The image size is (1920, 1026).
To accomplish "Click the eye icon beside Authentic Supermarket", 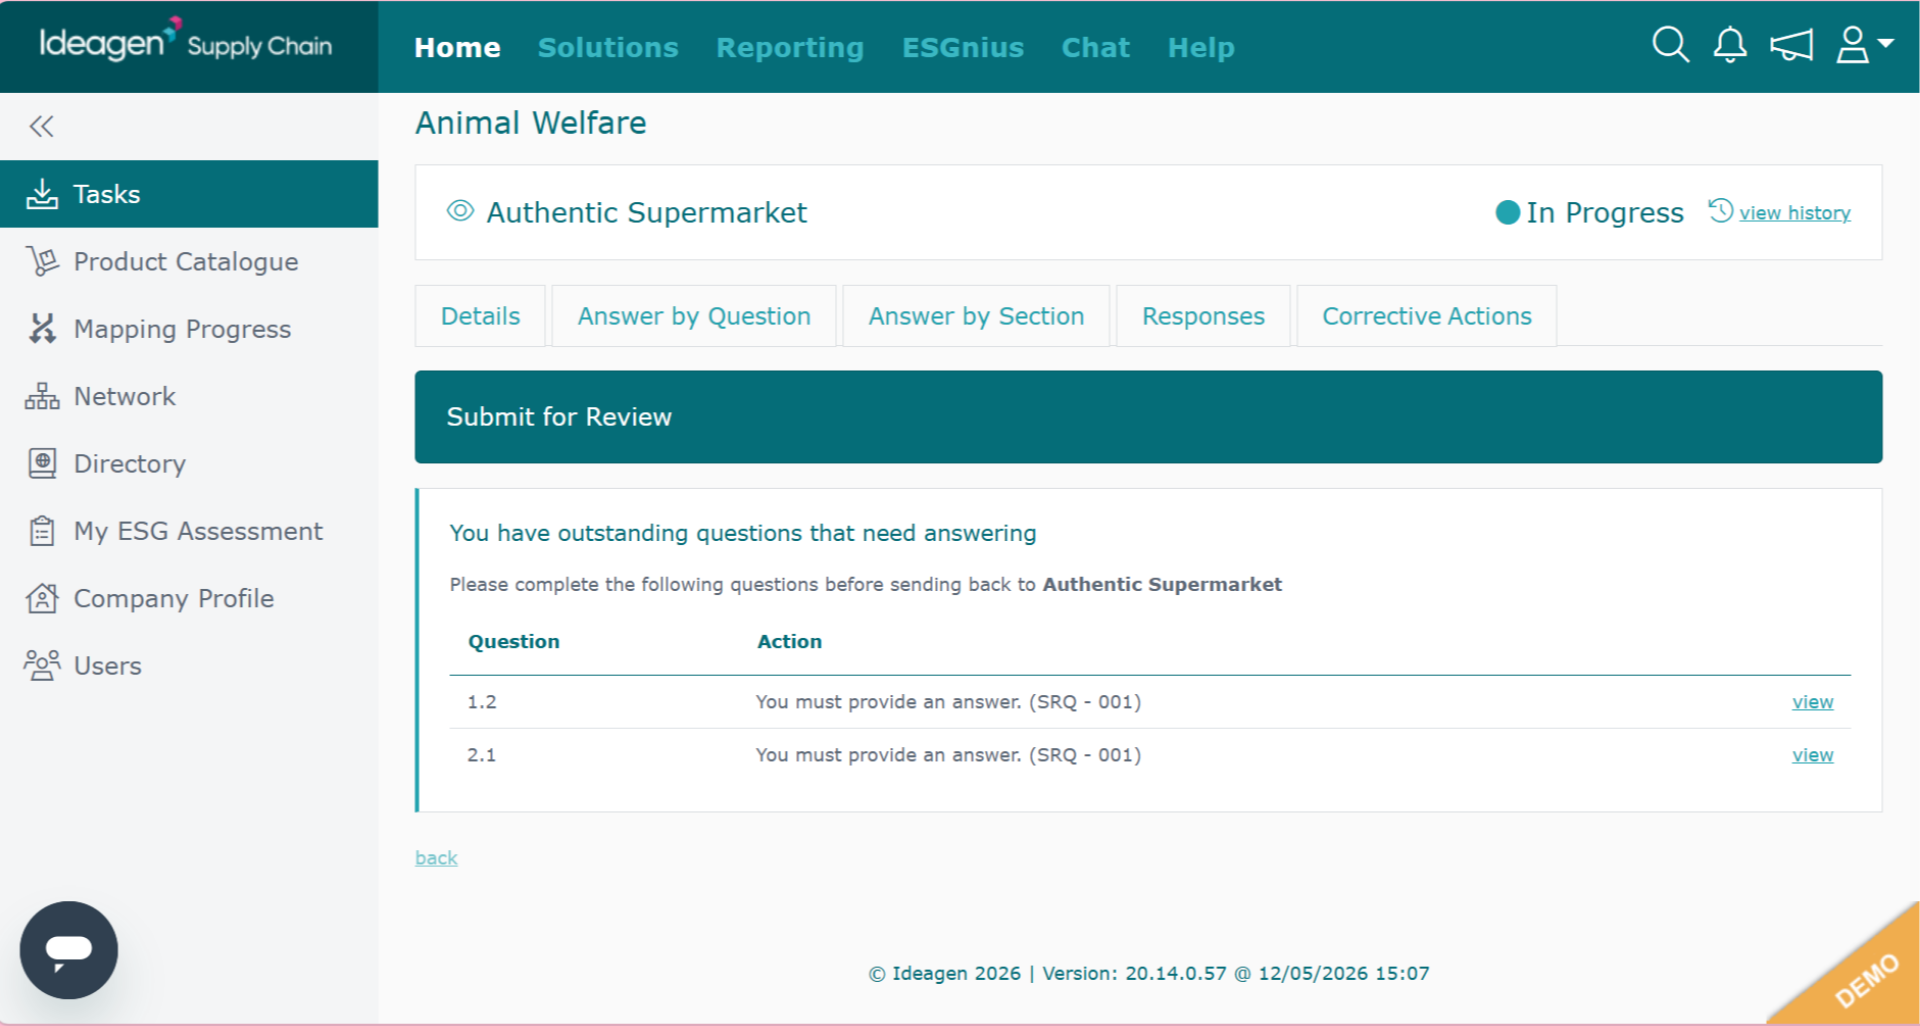I will [460, 211].
